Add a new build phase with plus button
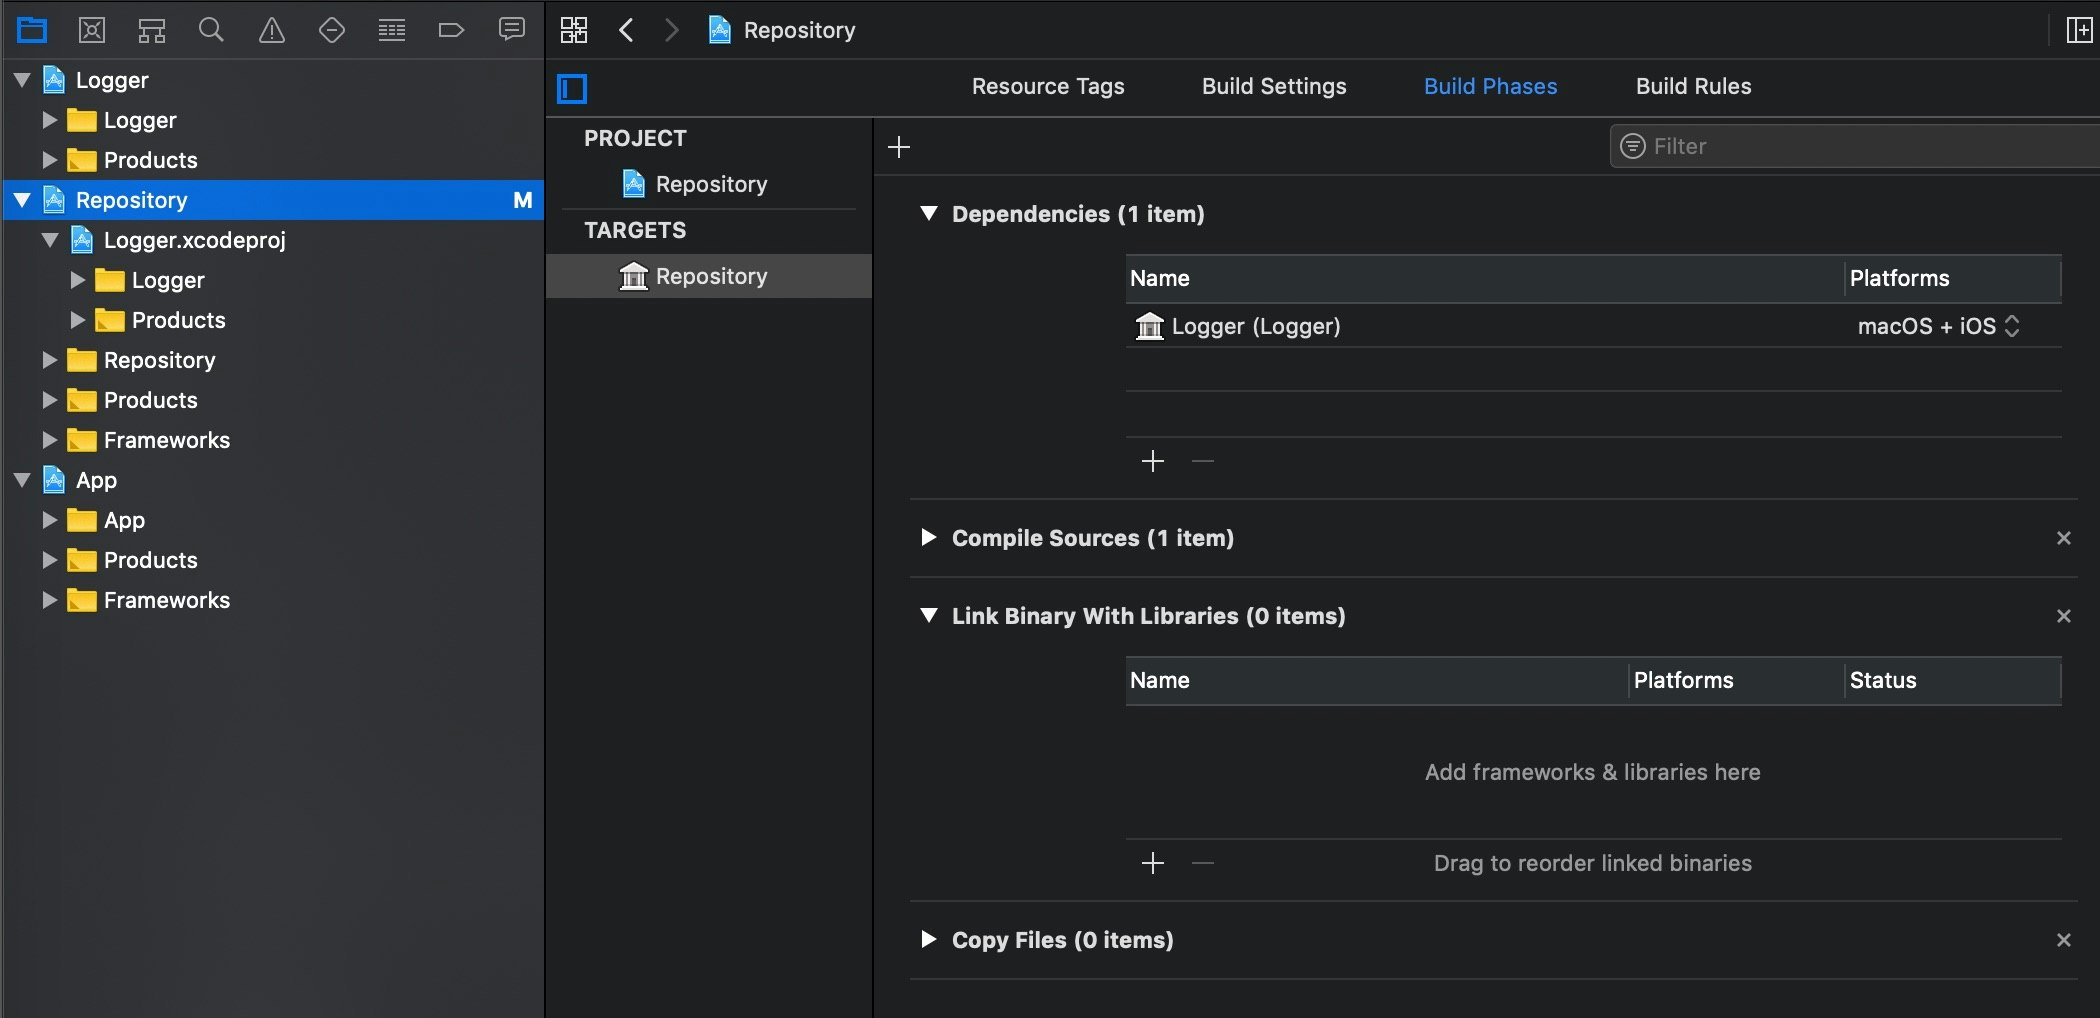 pyautogui.click(x=899, y=148)
